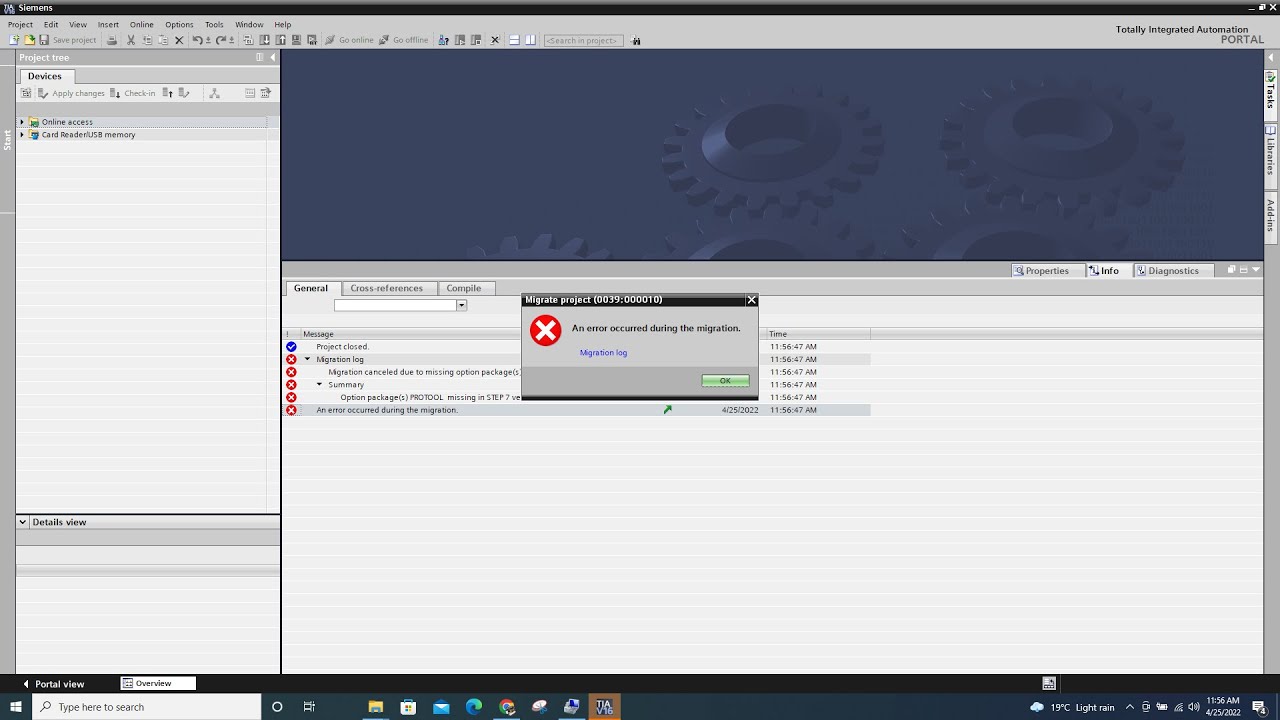Click the Accessible devices icon
The width and height of the screenshot is (1280, 720).
point(443,40)
